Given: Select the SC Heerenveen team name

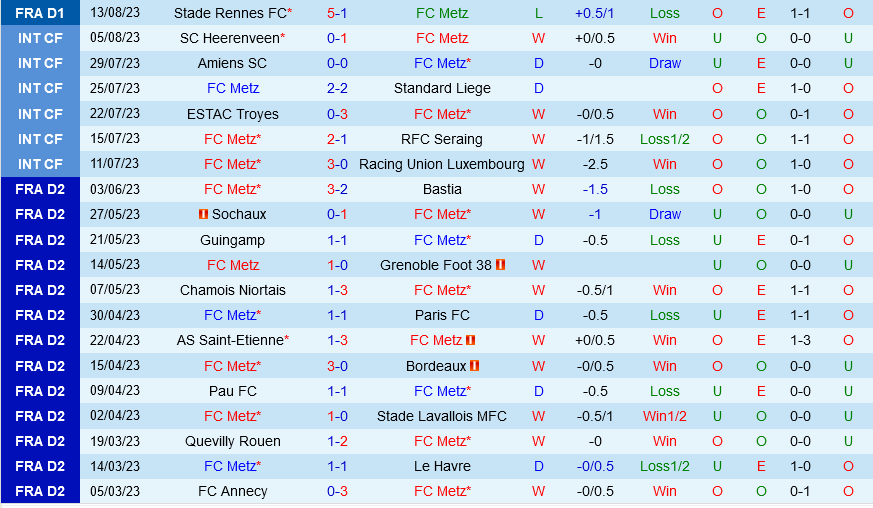Looking at the screenshot, I should (230, 38).
